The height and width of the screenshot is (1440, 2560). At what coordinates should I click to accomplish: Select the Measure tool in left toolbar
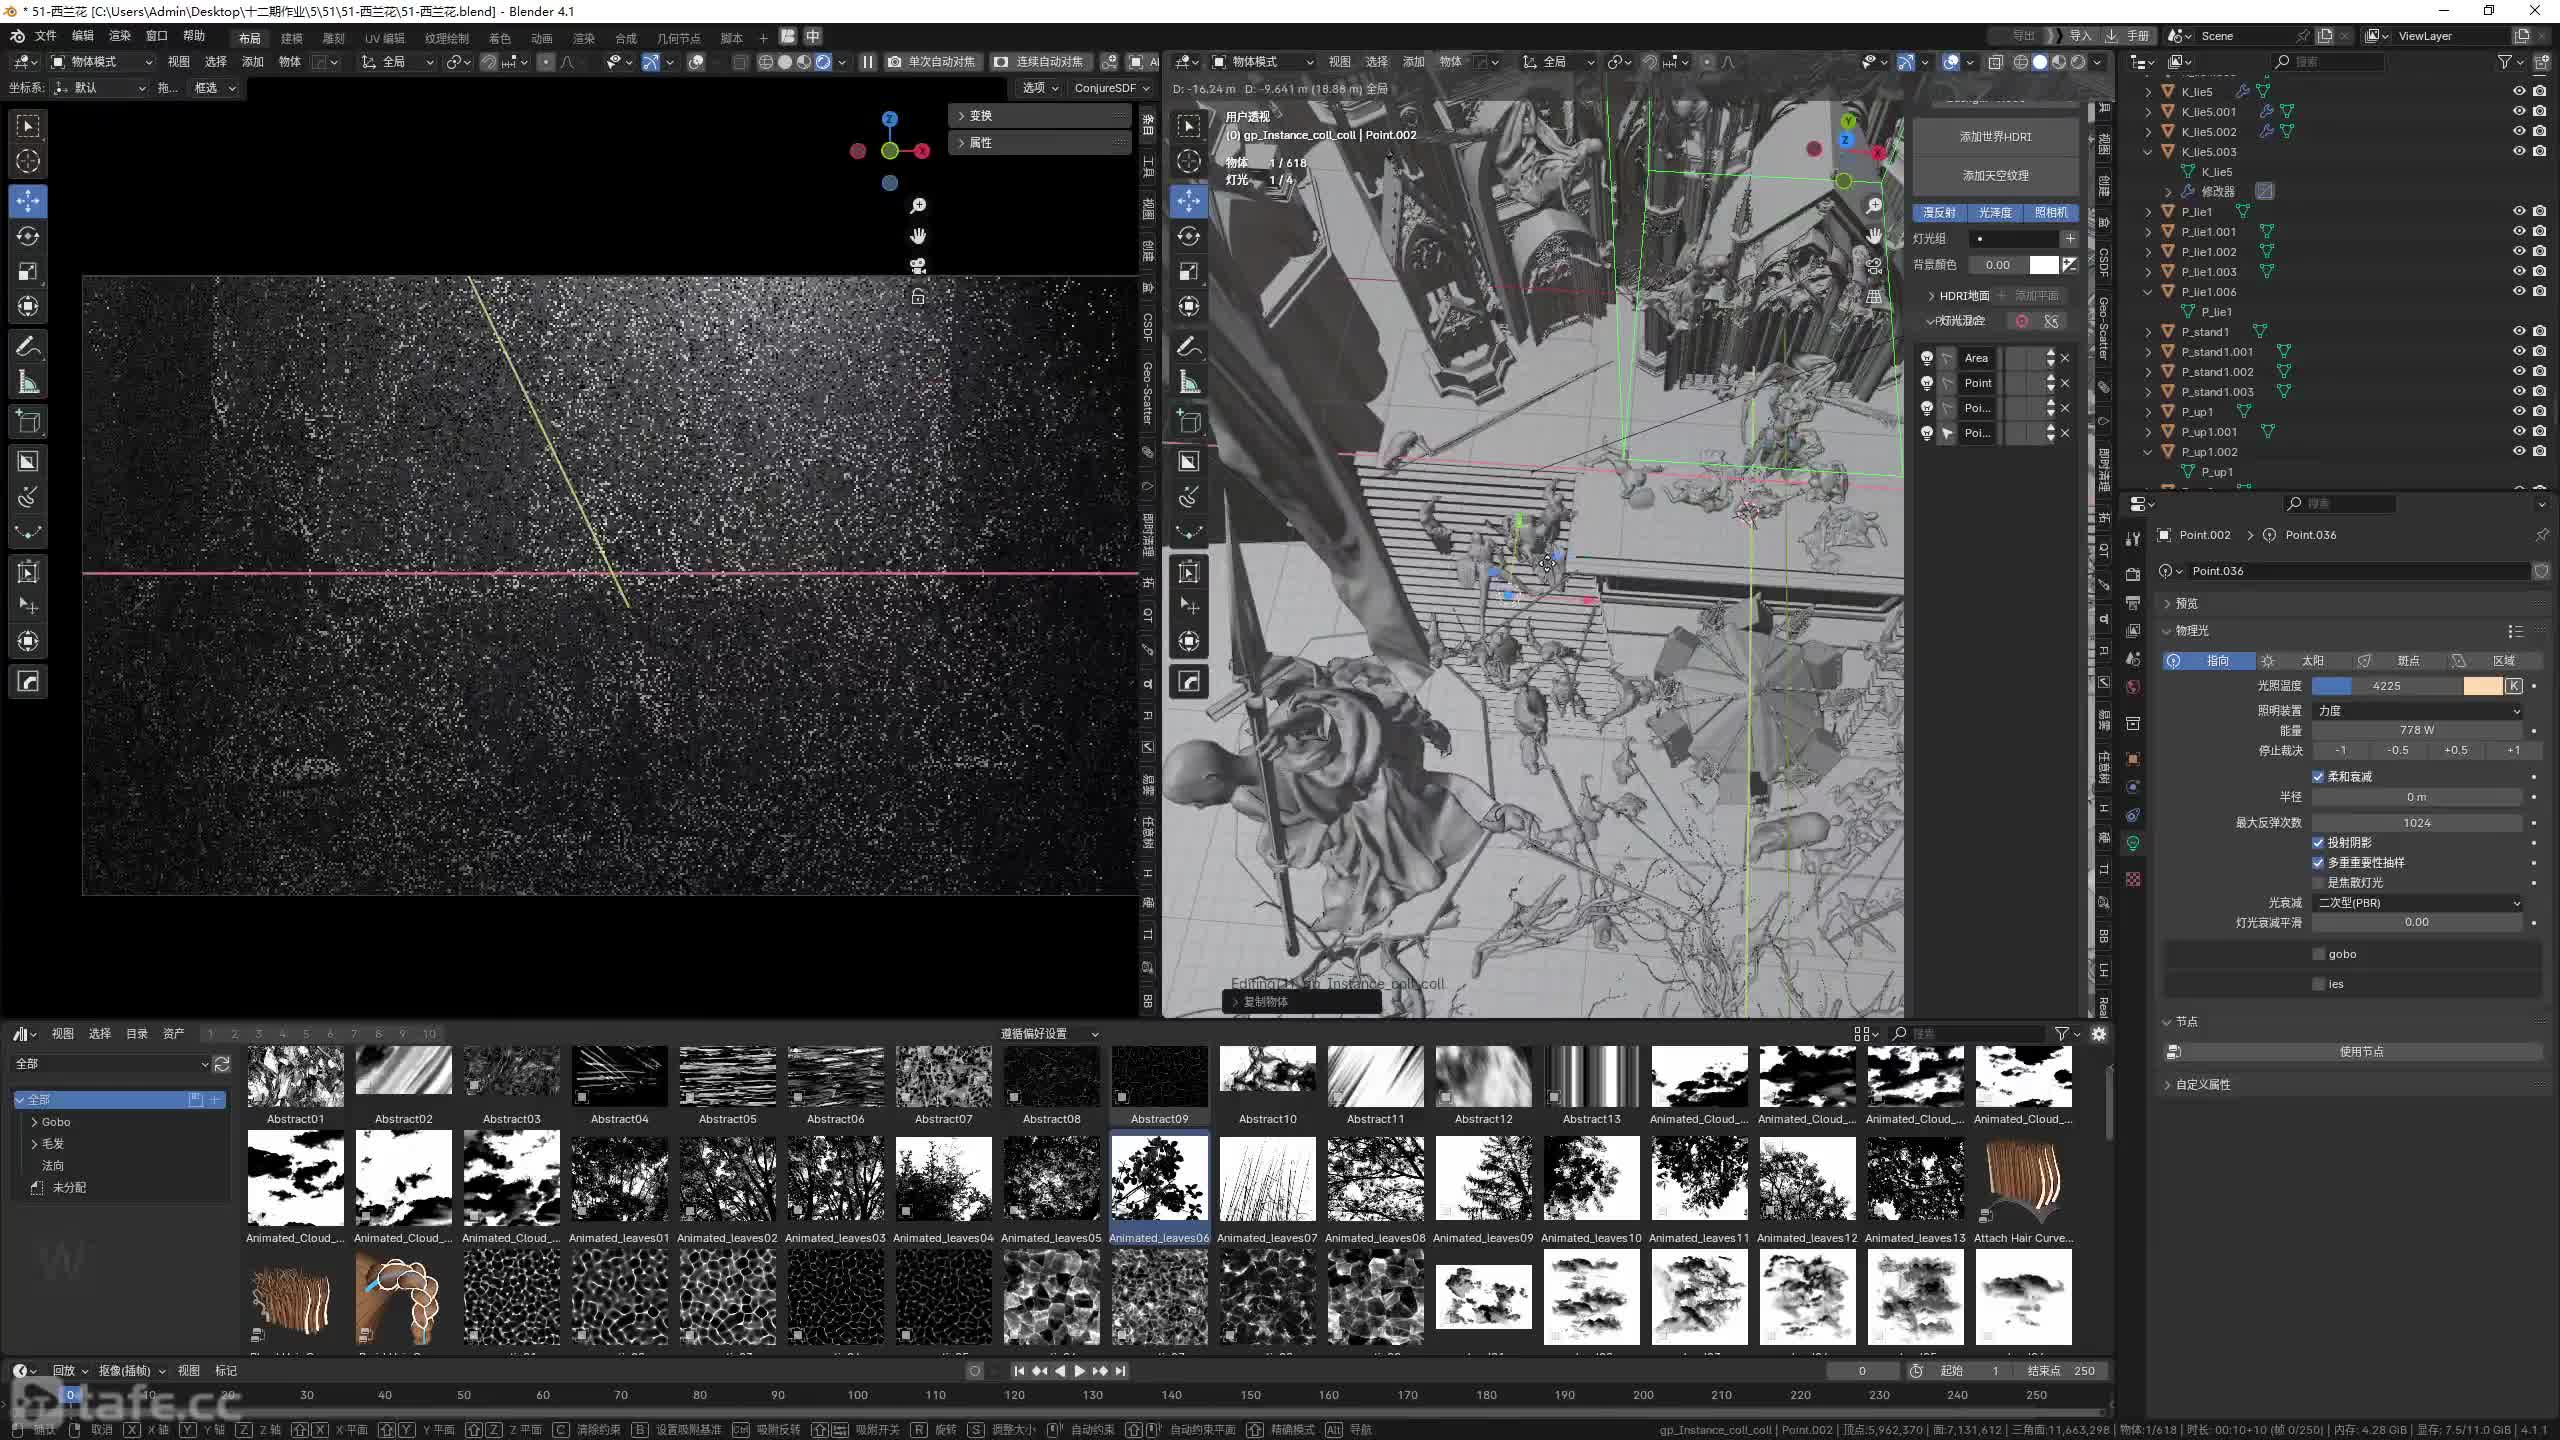tap(28, 382)
